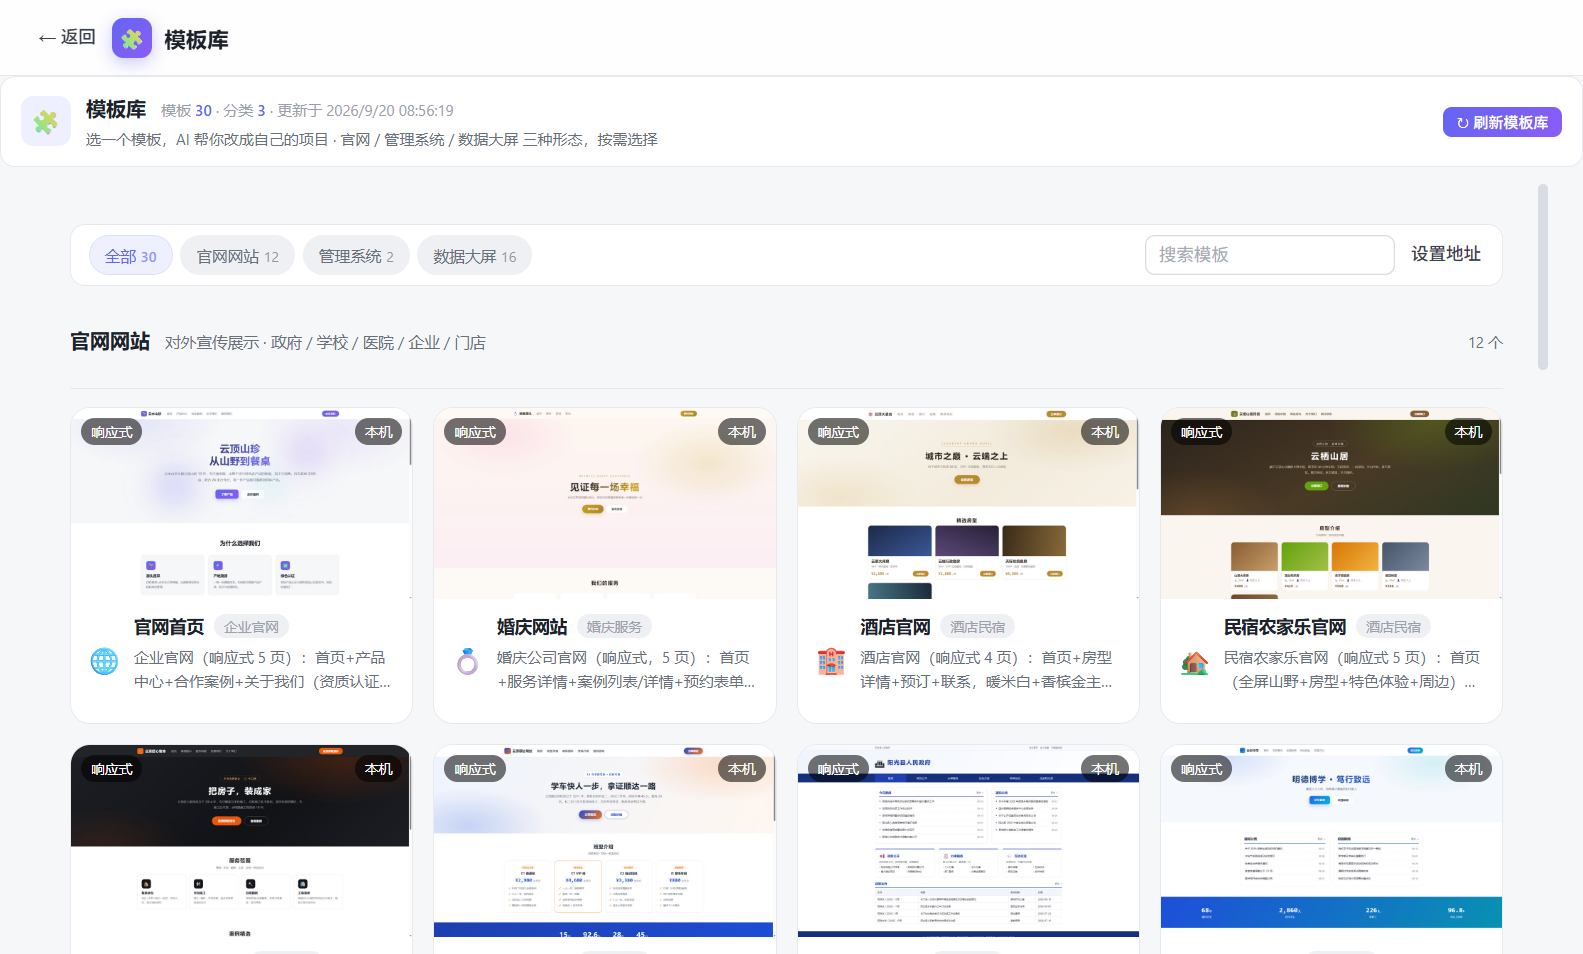Image resolution: width=1583 pixels, height=954 pixels.
Task: Open the 明德博学·笃行致远 template thumbnail
Action: [1331, 841]
